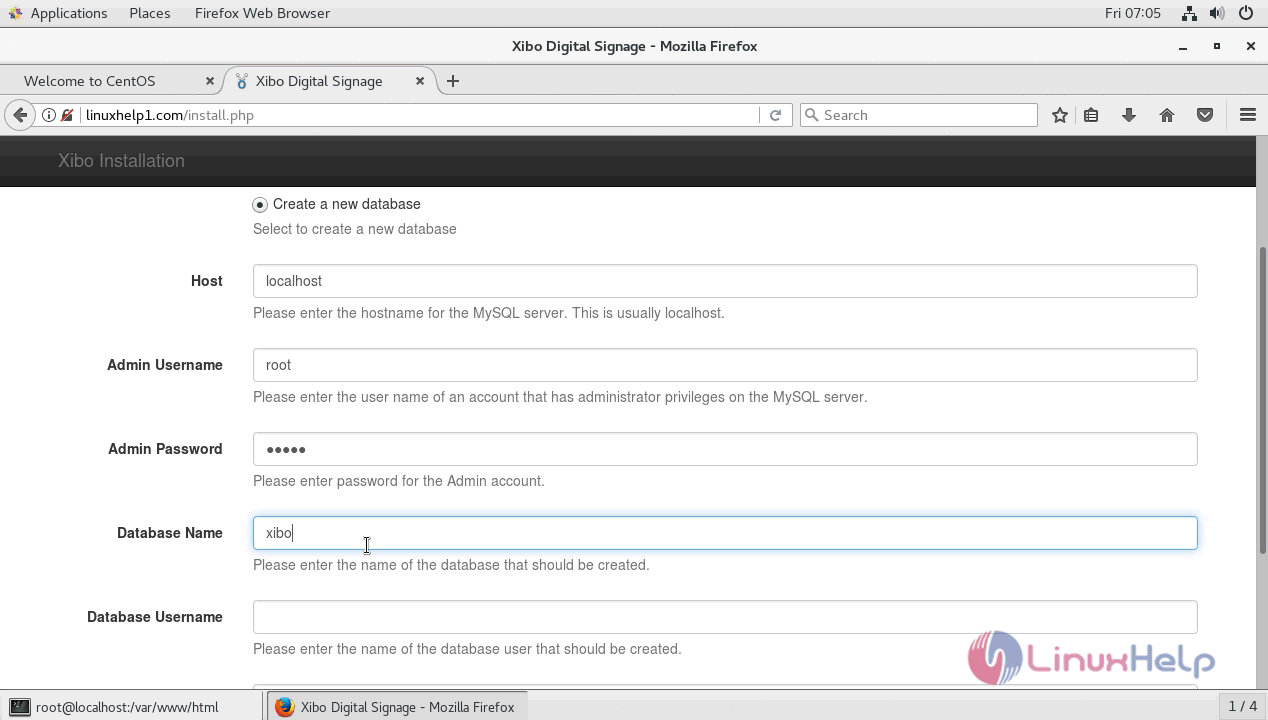Click the Firefox back navigation arrow
Image resolution: width=1268 pixels, height=720 pixels.
[20, 115]
